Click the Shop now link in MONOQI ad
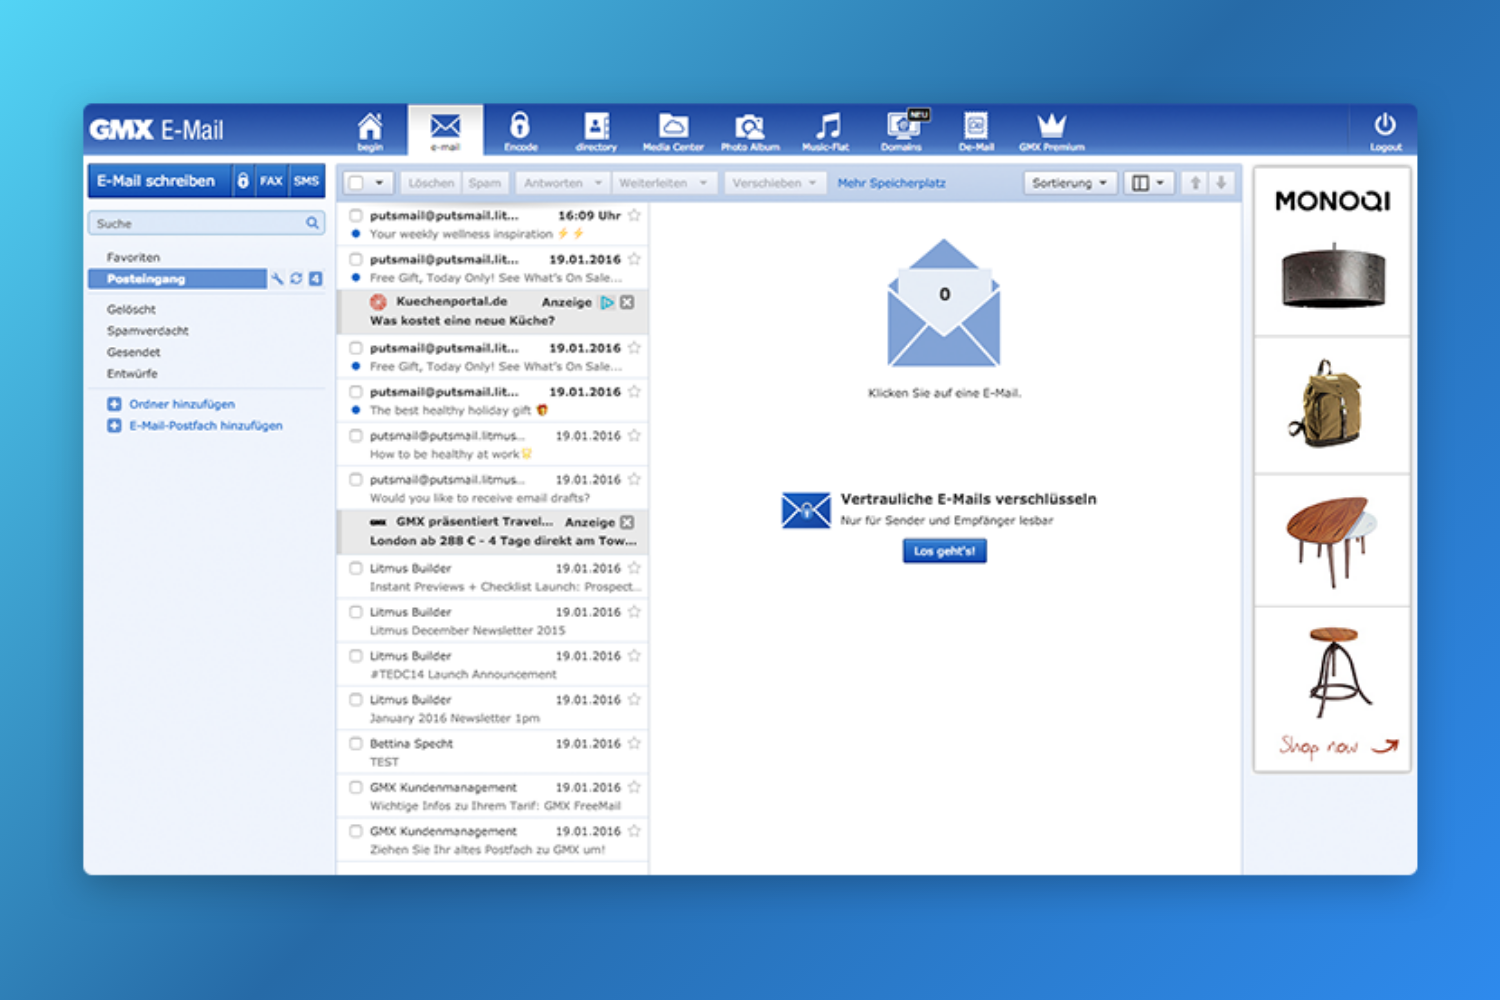Screen dimensions: 1500x1000 [x=1338, y=746]
